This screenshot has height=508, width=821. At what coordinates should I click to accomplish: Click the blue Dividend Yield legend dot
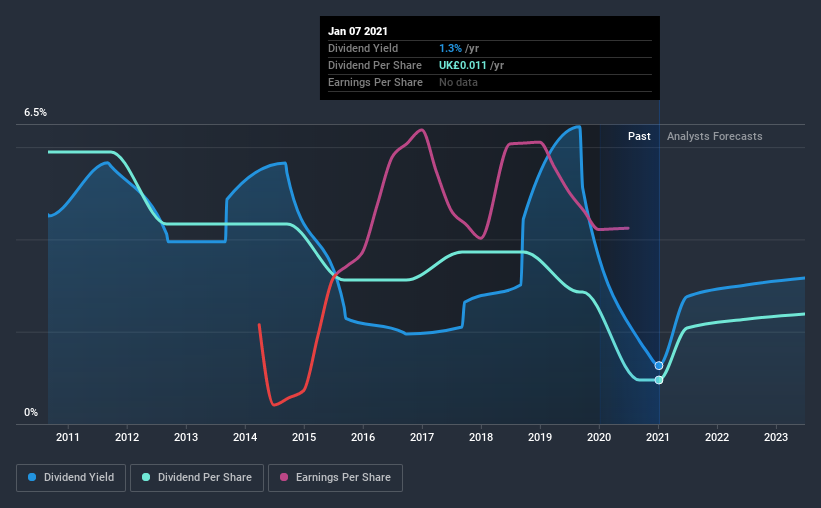(32, 477)
